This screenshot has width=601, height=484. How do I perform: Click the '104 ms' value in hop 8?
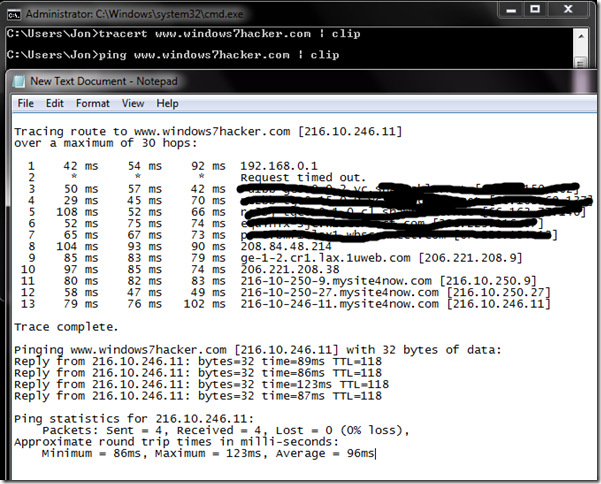click(x=77, y=246)
